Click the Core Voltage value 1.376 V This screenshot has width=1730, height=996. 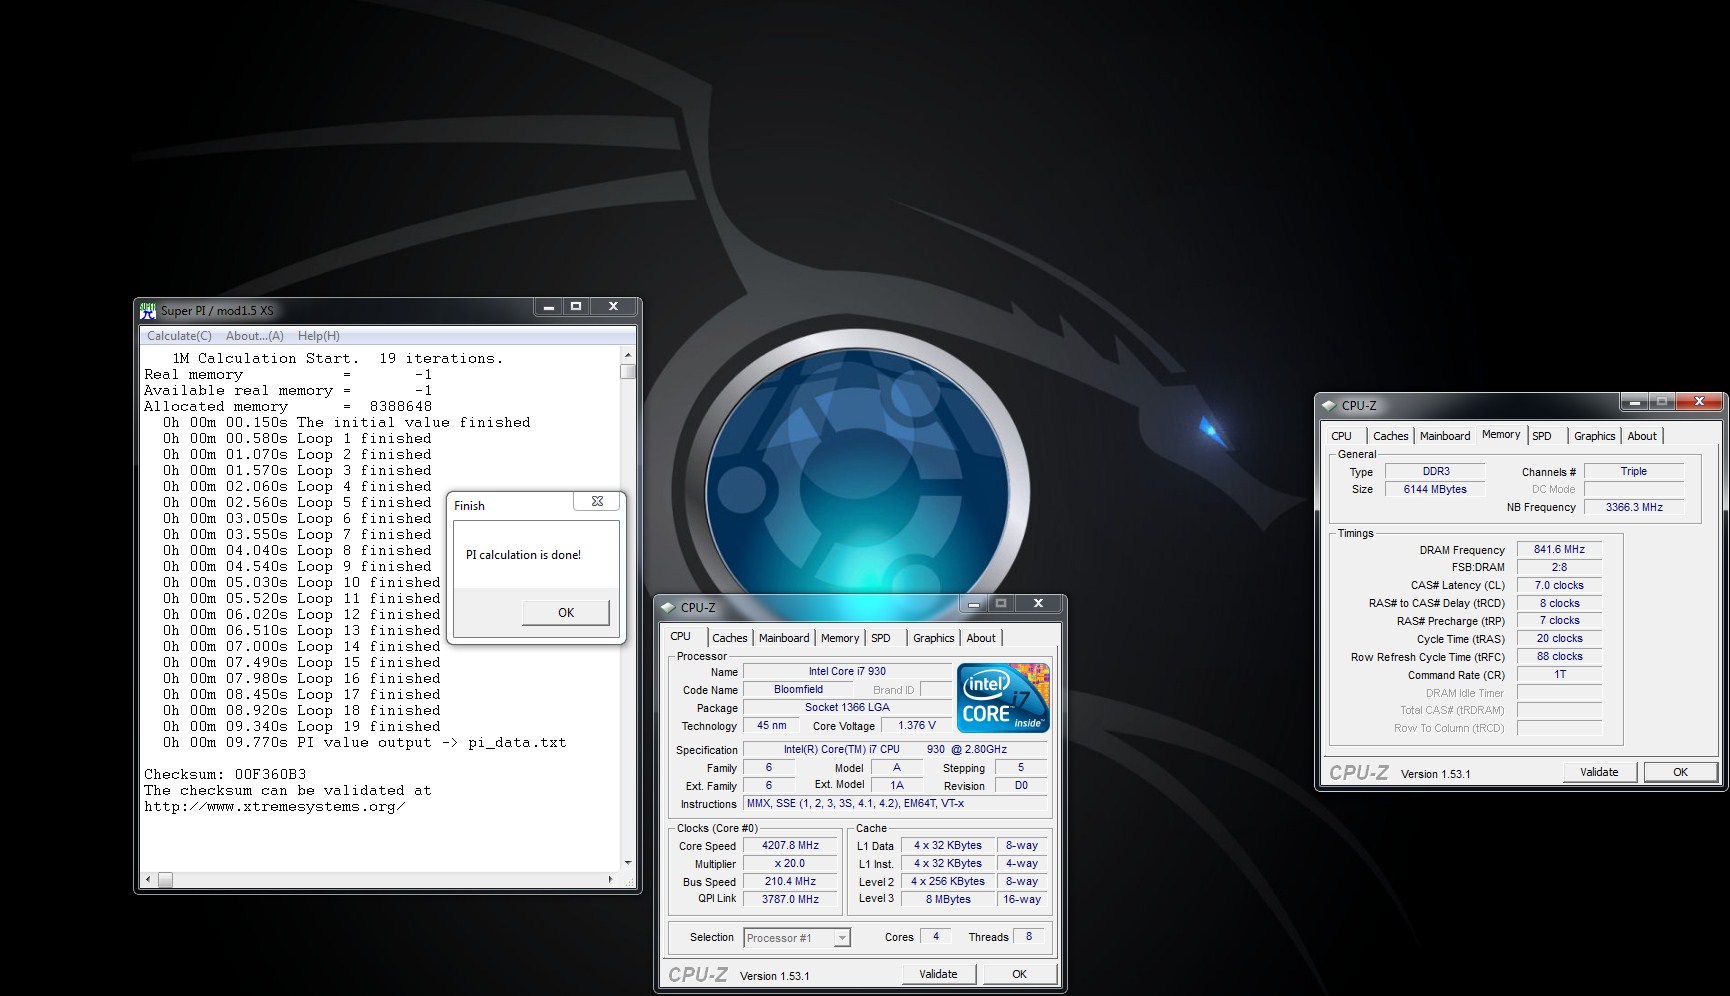917,726
